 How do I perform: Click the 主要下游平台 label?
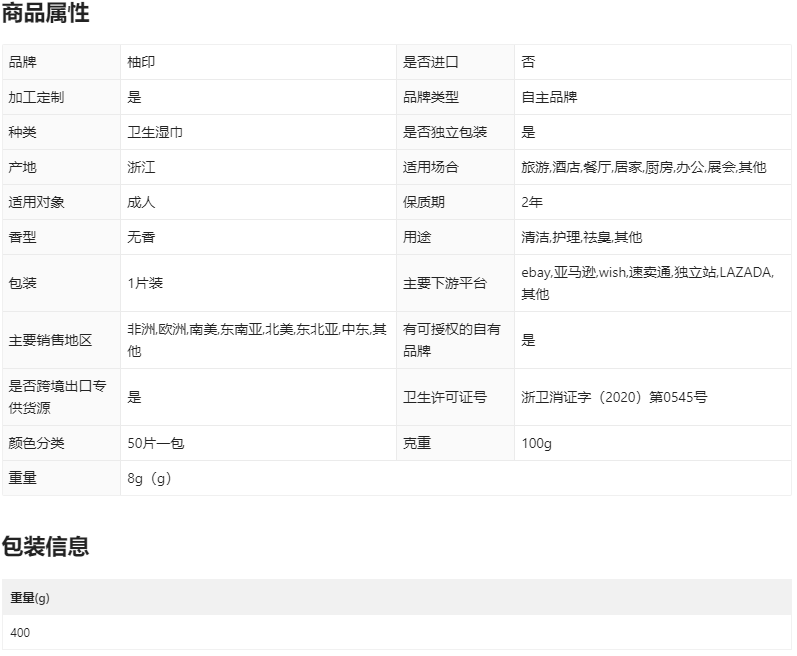coord(445,283)
